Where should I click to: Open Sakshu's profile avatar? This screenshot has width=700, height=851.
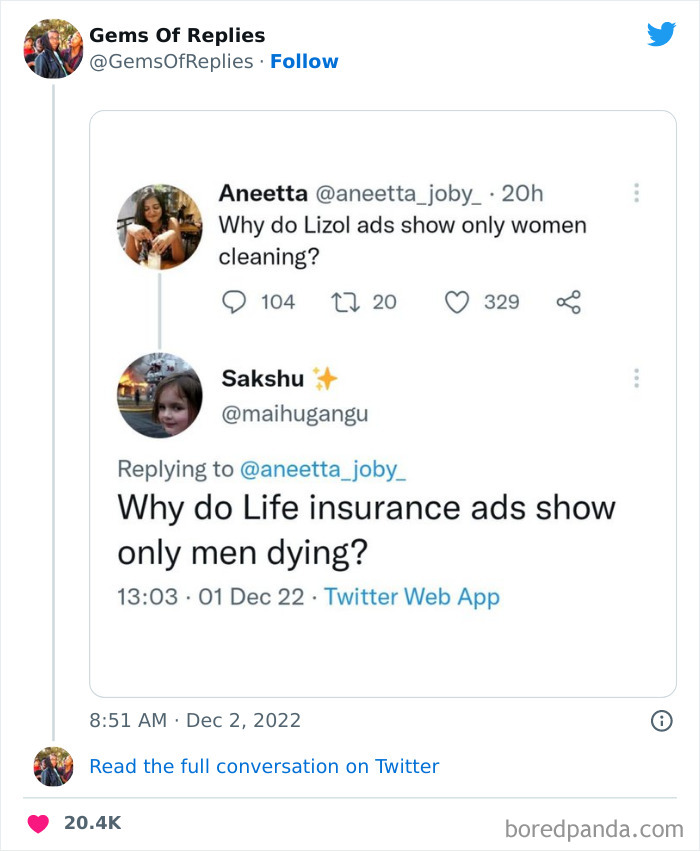pos(160,395)
